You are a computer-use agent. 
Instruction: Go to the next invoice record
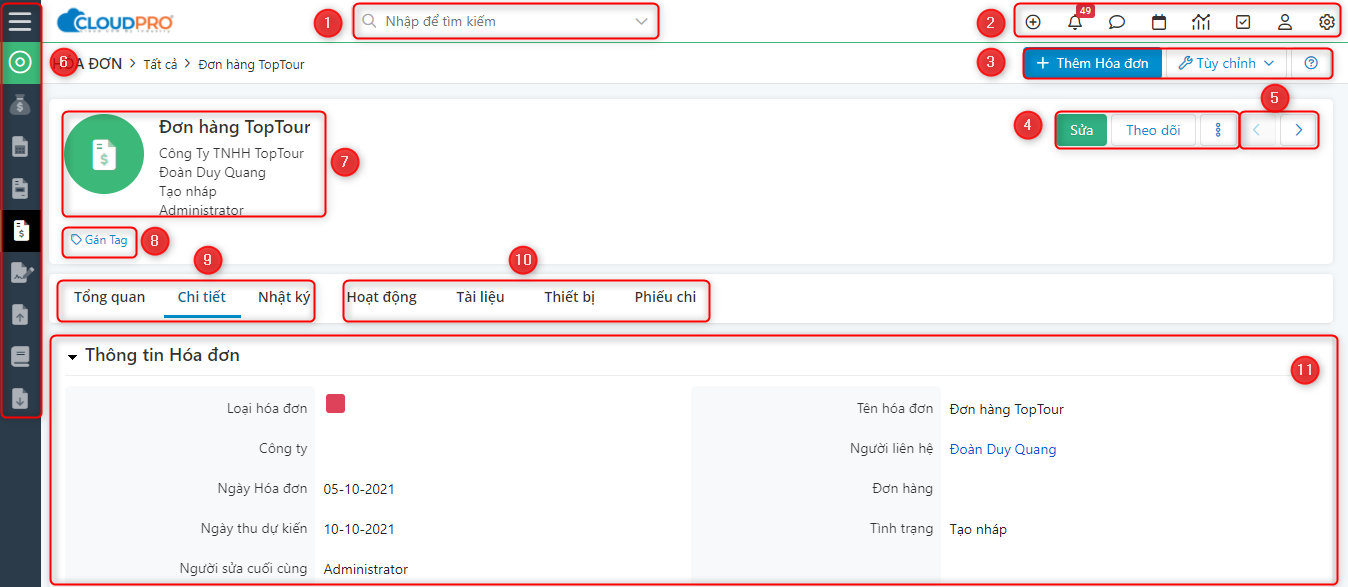[x=1298, y=130]
